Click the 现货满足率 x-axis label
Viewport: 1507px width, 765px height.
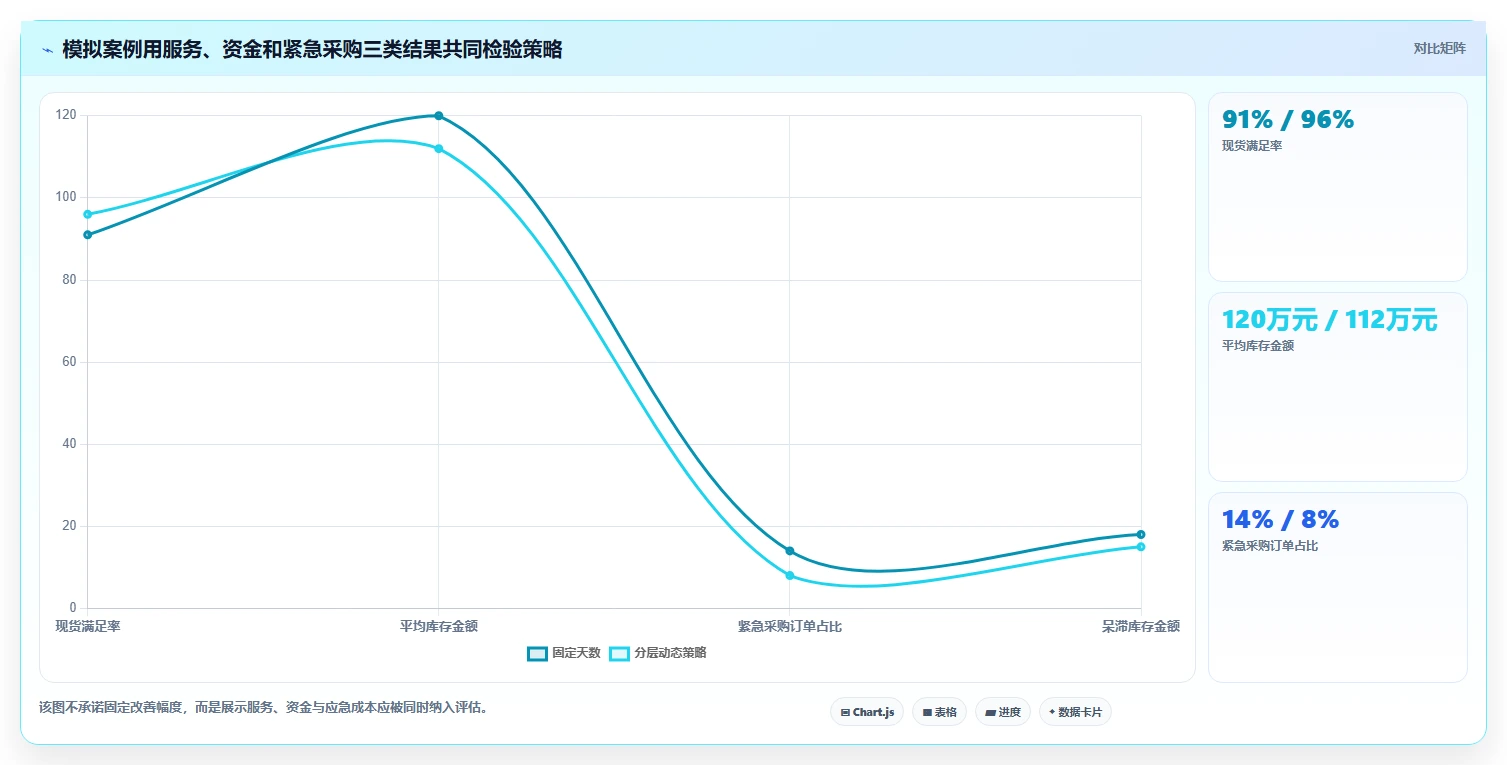pos(88,626)
